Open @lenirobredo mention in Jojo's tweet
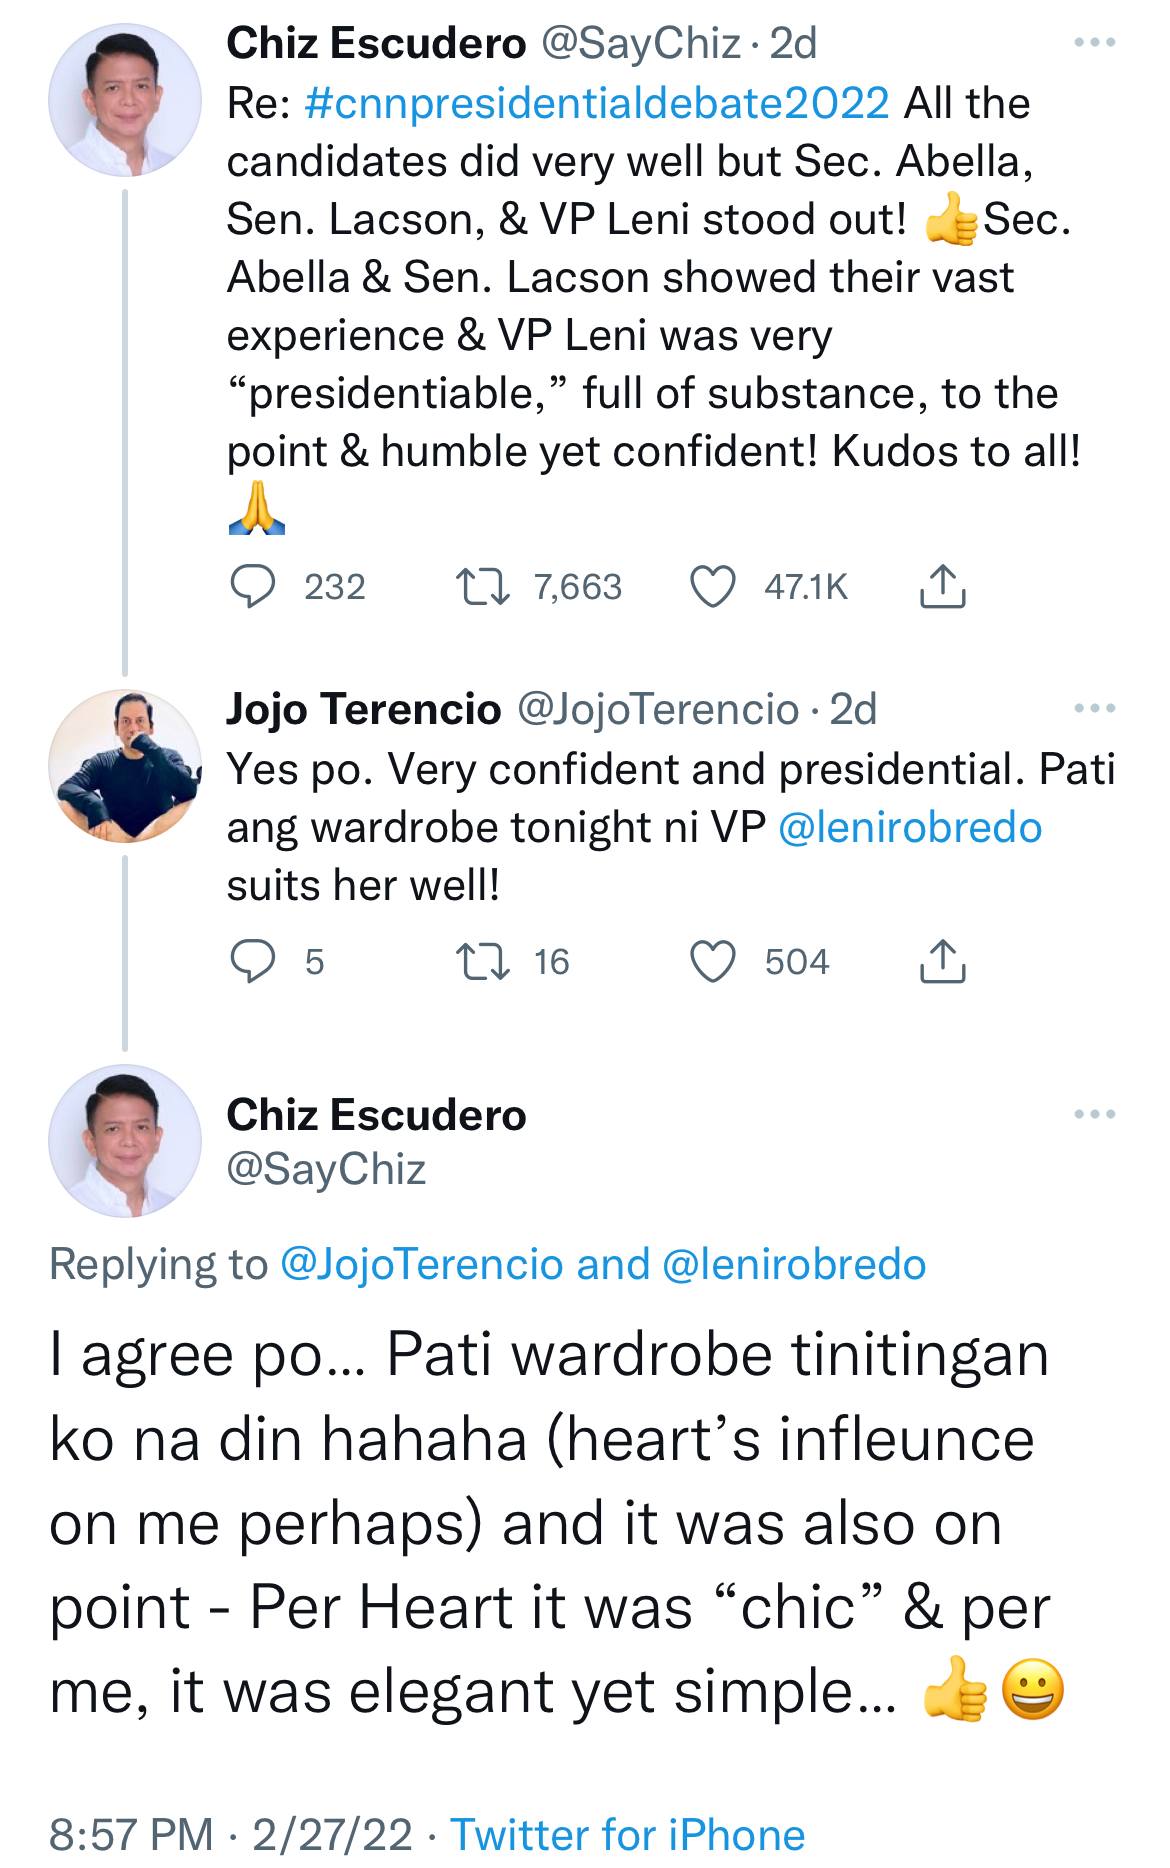The image size is (1170, 1868). 909,828
